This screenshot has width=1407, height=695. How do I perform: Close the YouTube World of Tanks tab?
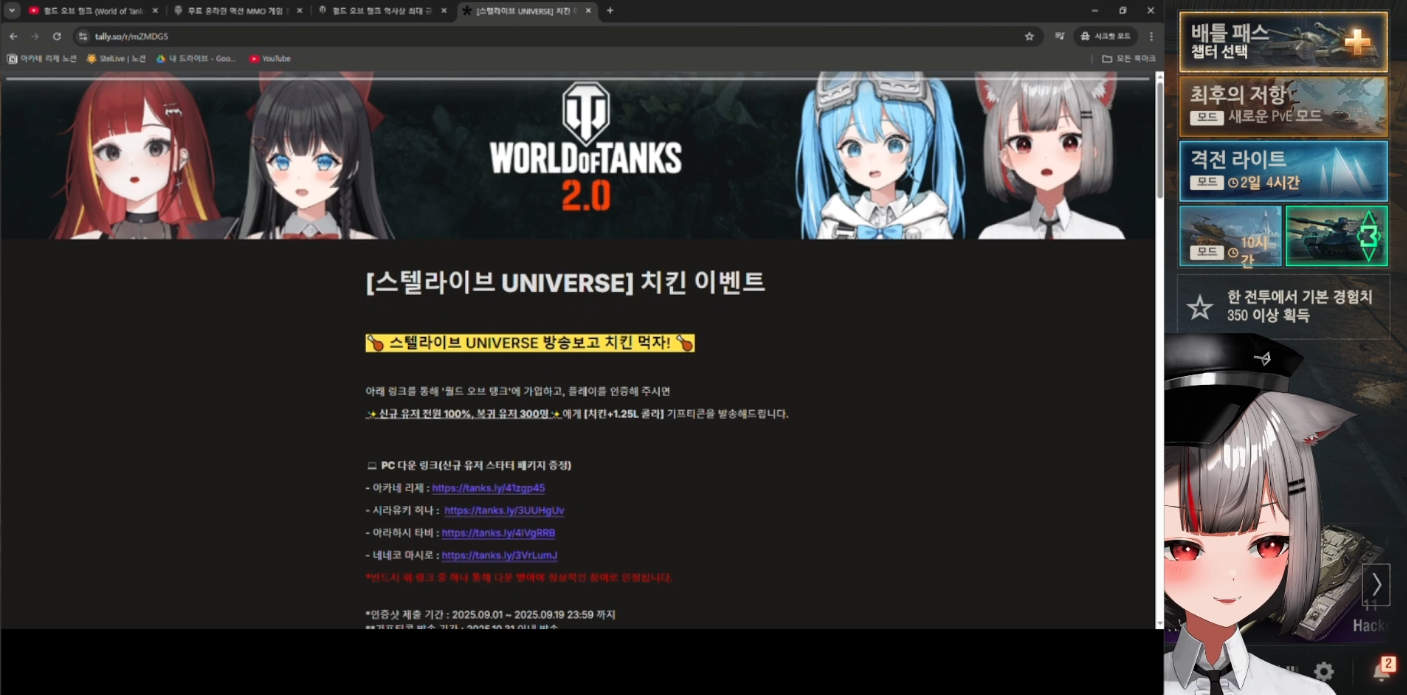155,10
